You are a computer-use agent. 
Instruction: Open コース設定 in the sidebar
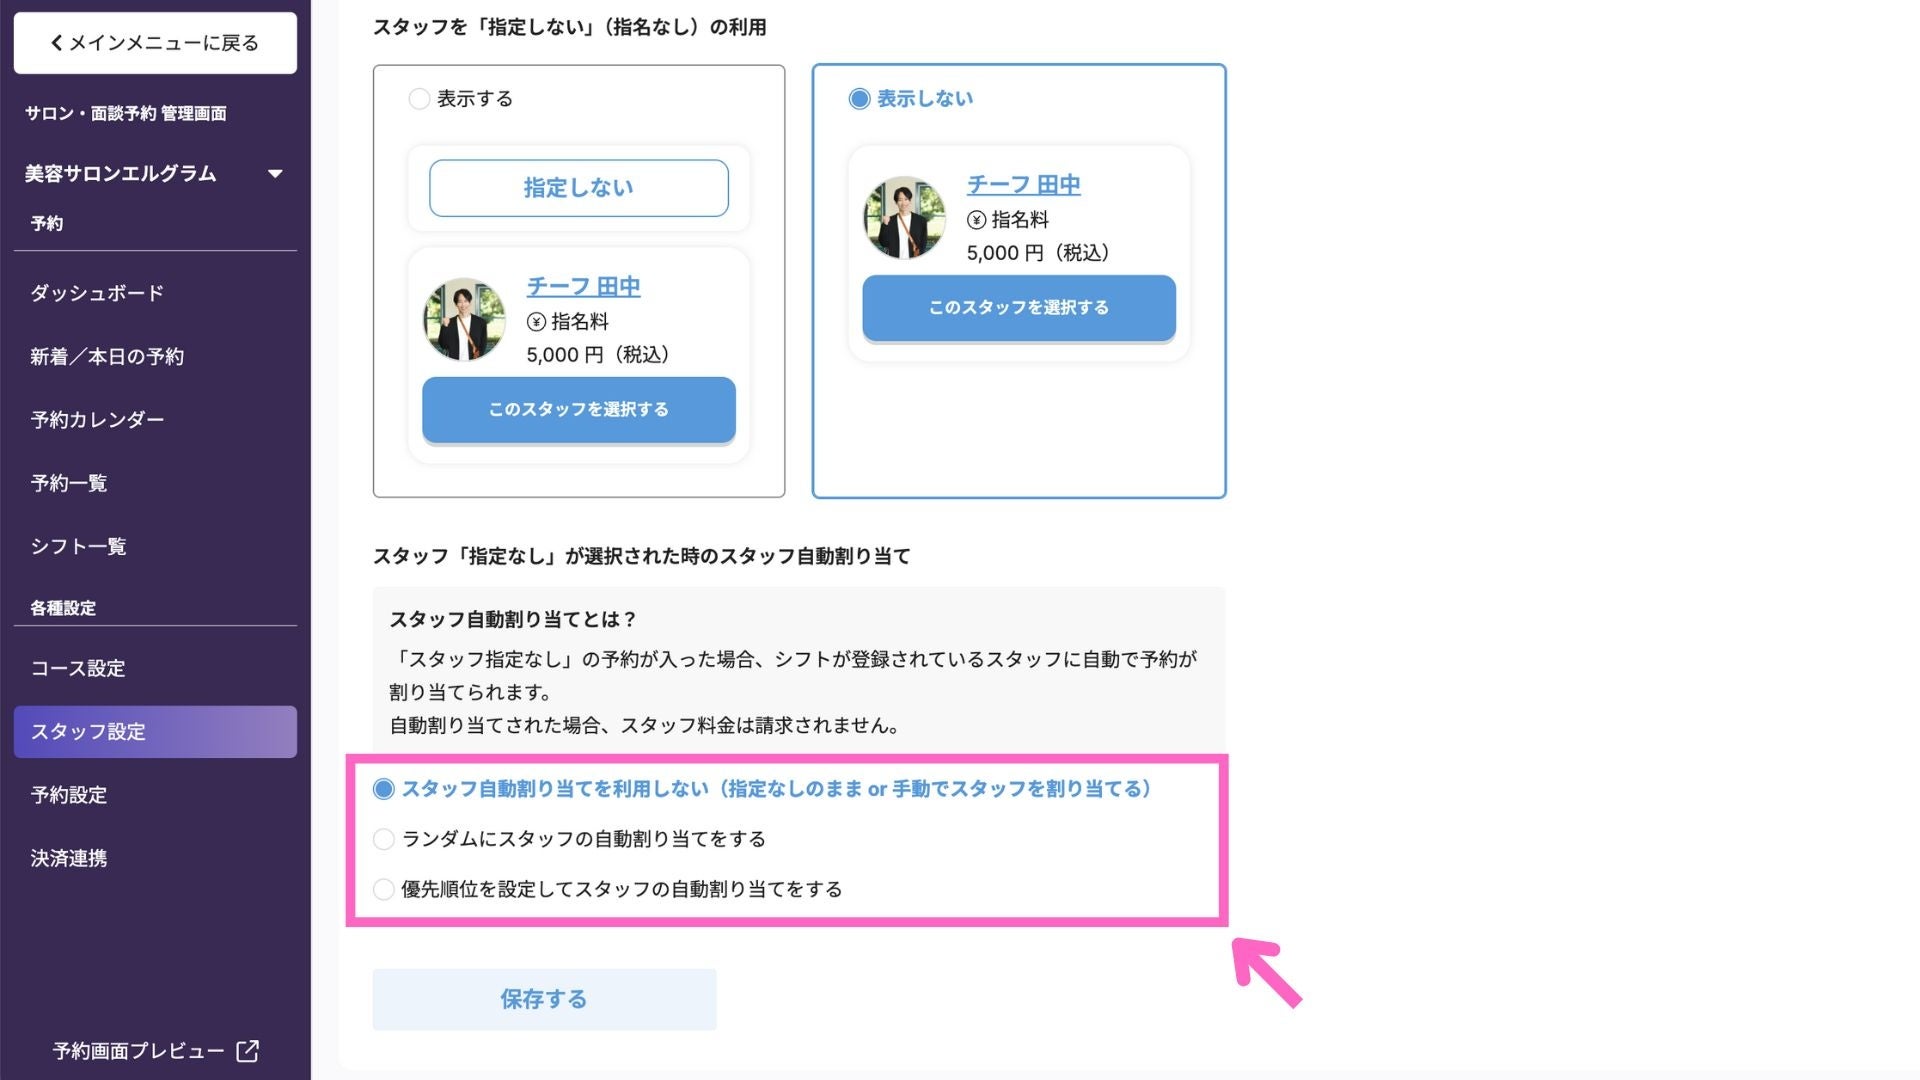tap(78, 669)
